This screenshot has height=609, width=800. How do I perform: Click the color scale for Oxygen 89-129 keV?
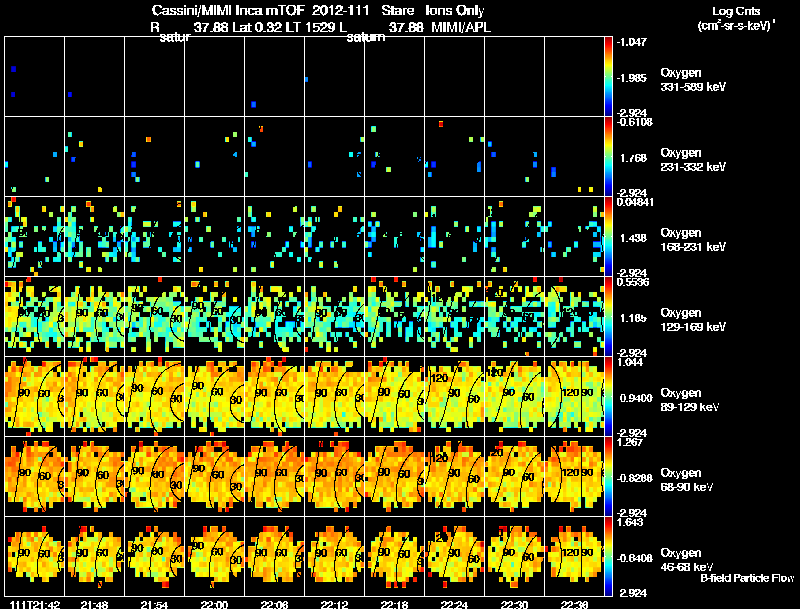[608, 396]
